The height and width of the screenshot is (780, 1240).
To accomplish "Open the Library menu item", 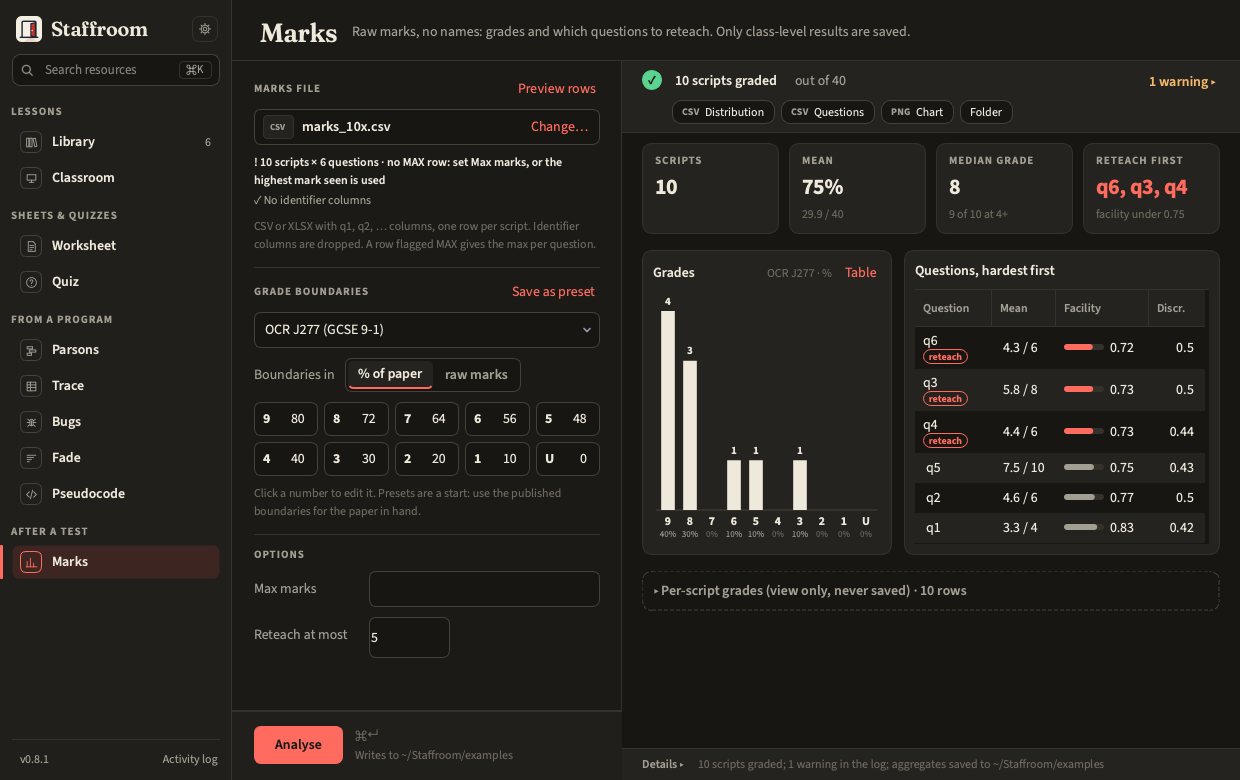I will [116, 142].
